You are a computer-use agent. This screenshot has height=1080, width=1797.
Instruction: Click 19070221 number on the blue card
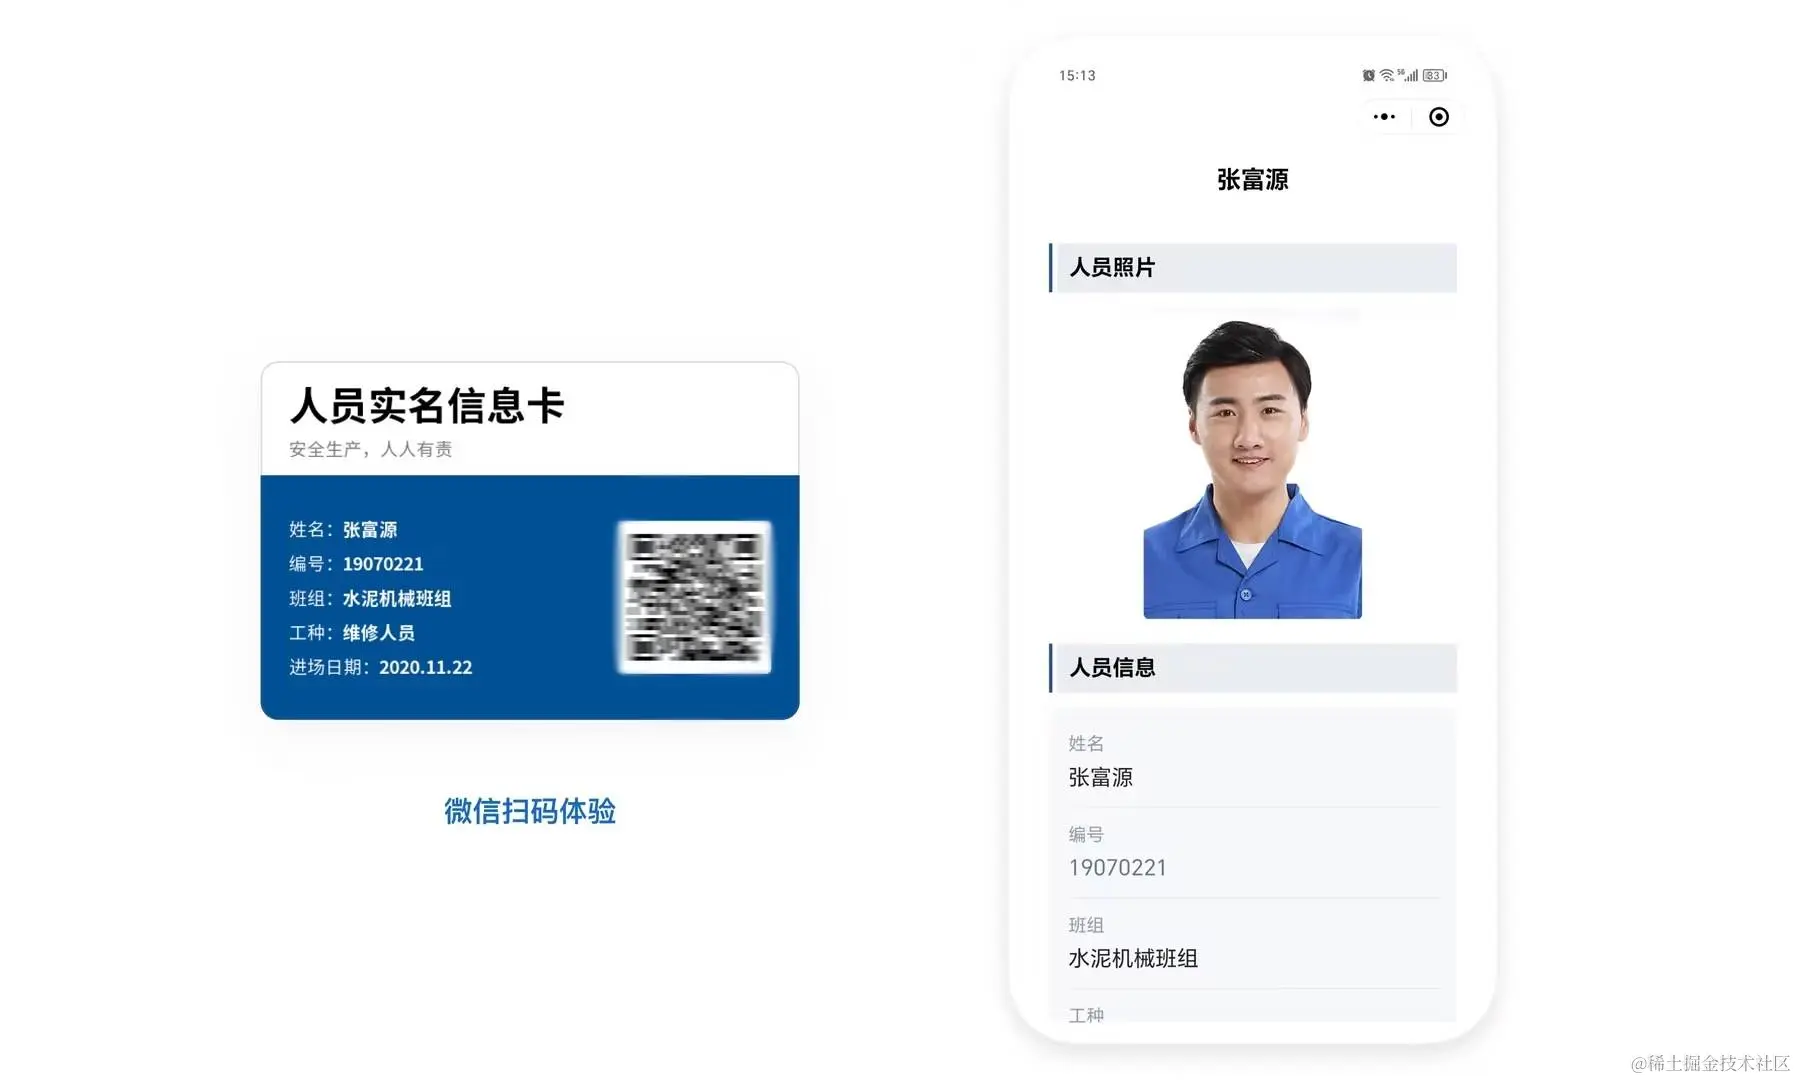(x=383, y=564)
